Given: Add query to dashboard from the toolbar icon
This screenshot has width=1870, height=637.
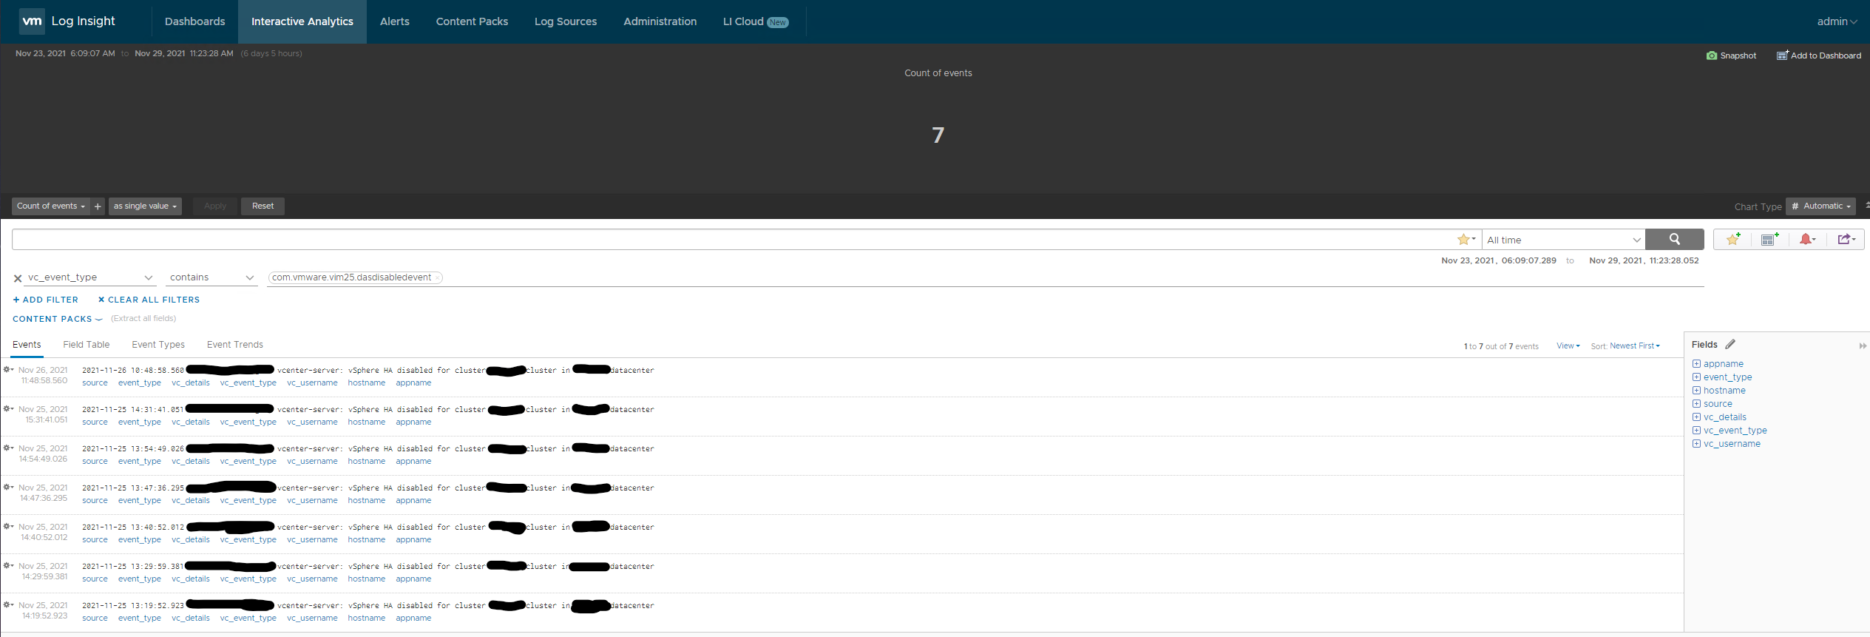Looking at the screenshot, I should point(1769,240).
